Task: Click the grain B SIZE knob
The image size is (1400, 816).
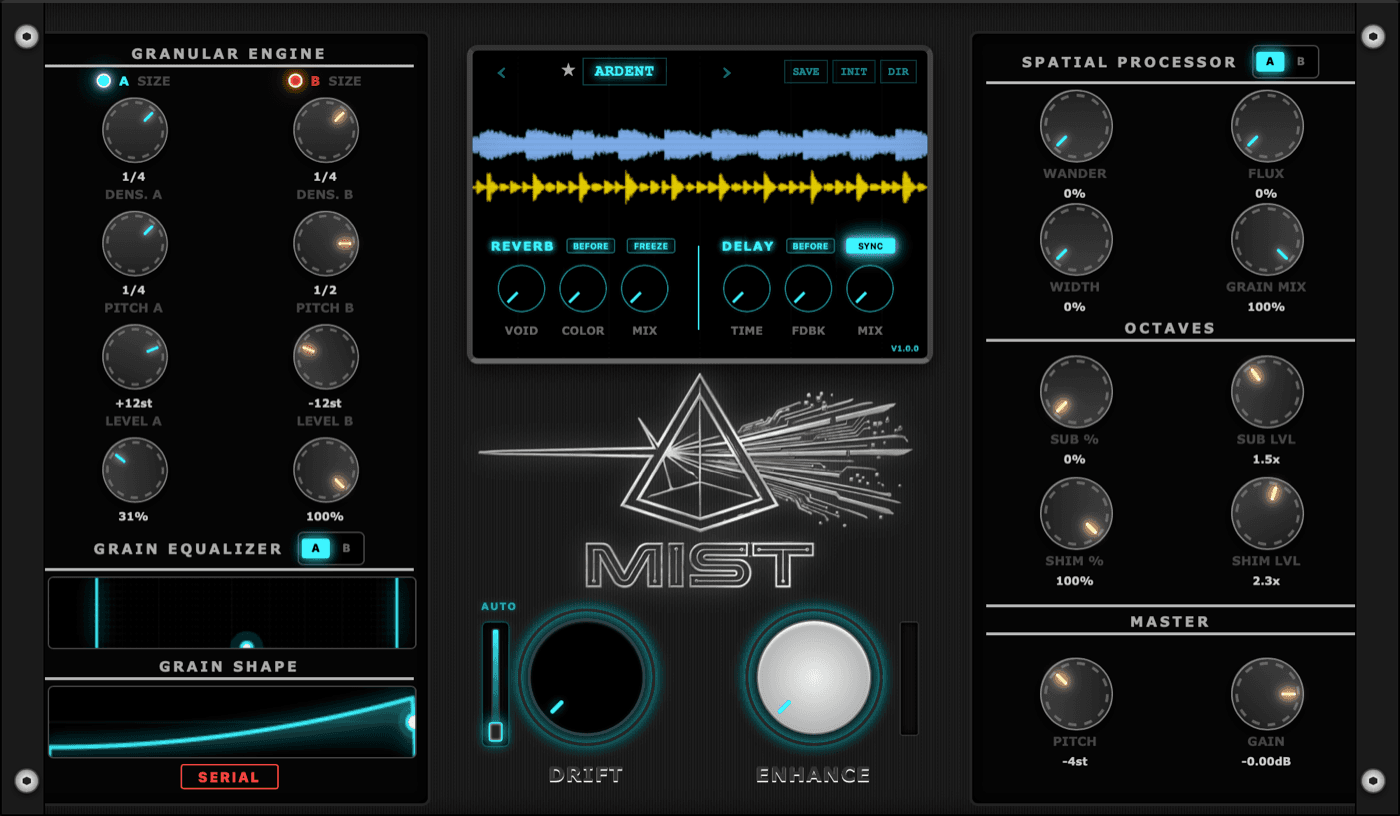Action: coord(326,130)
